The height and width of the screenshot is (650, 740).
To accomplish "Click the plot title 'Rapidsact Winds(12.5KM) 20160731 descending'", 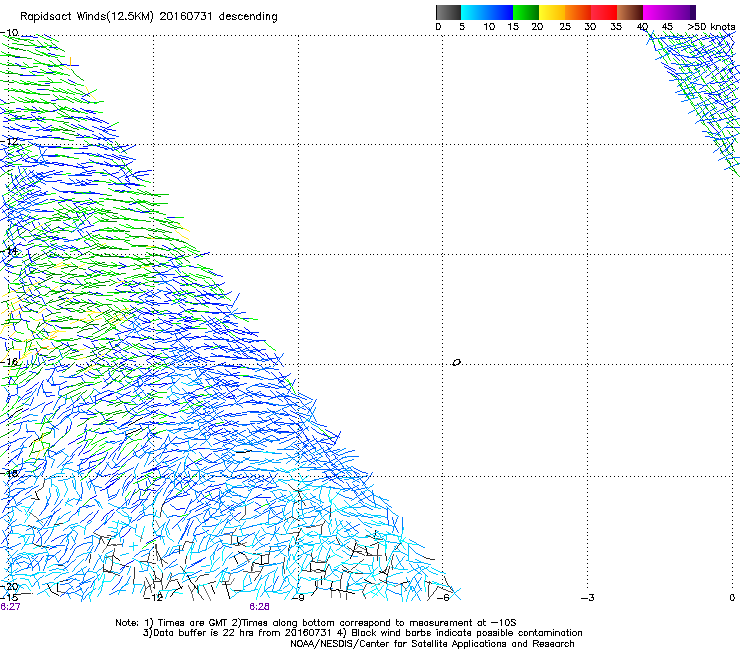I will point(149,17).
